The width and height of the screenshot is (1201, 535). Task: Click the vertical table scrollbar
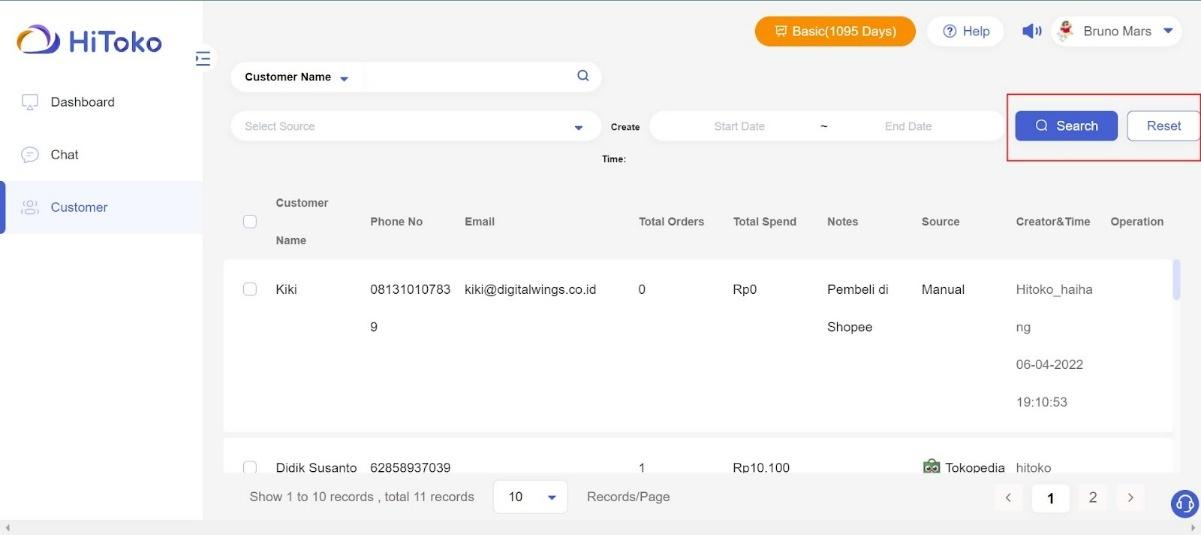[1176, 279]
